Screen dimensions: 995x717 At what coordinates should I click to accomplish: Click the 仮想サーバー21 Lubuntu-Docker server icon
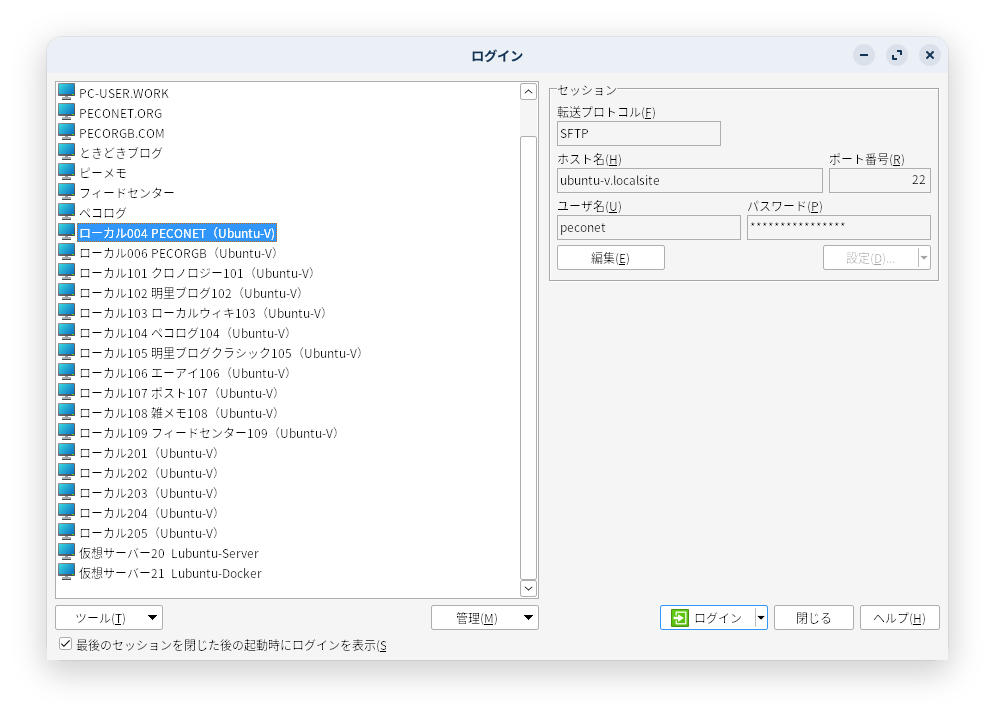pyautogui.click(x=65, y=573)
